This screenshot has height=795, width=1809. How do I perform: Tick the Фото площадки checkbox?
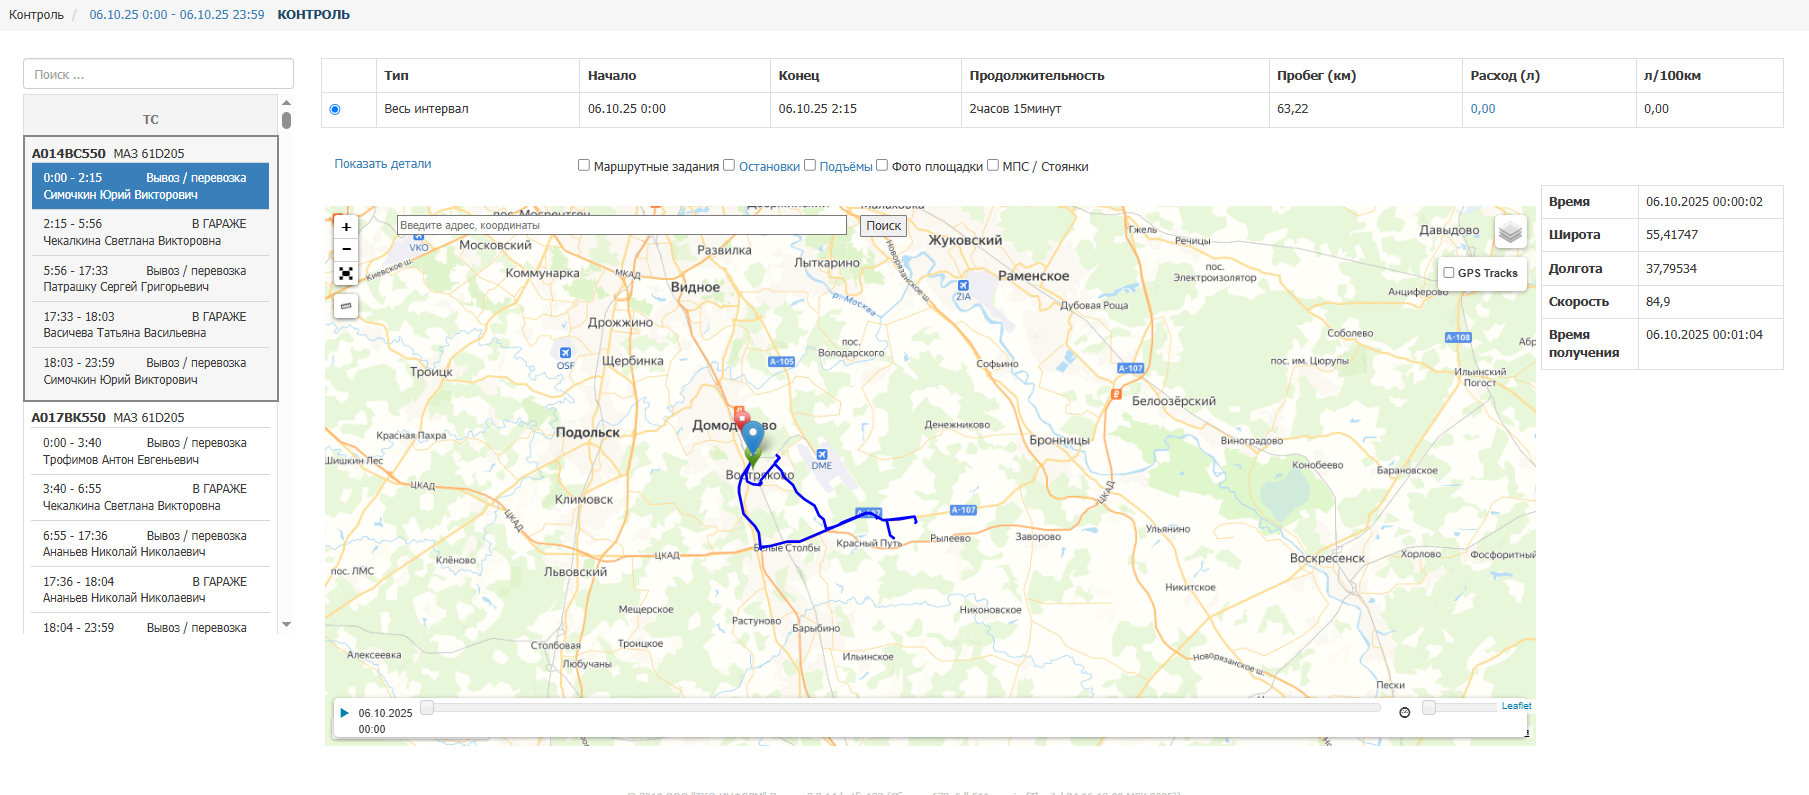(882, 166)
